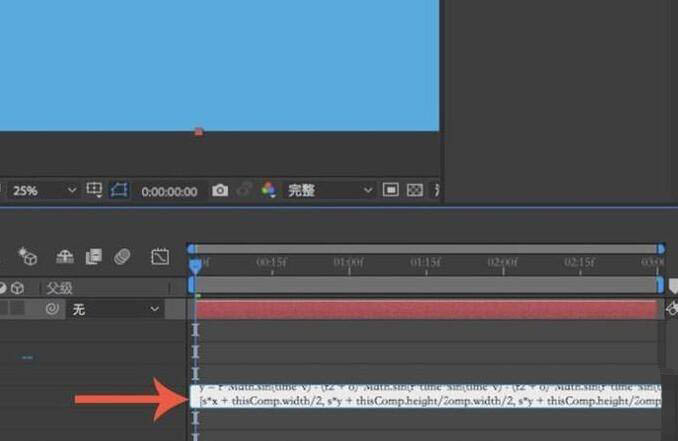Open the color channel and management icon
The image size is (678, 441).
269,190
